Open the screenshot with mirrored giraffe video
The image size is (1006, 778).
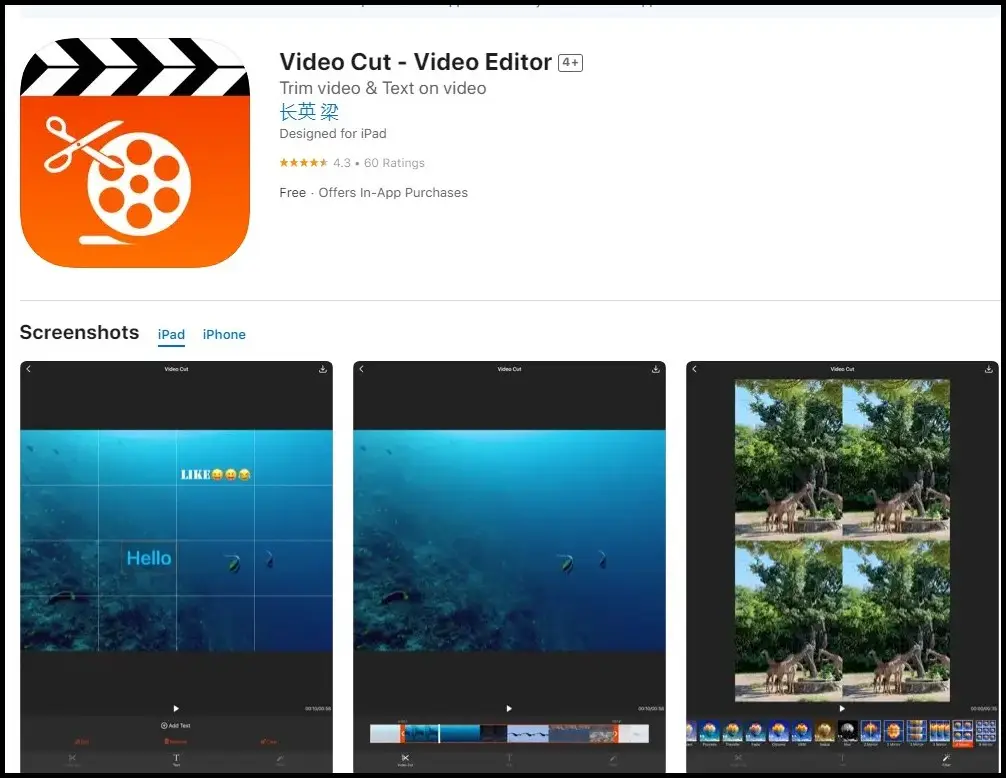tap(842, 567)
